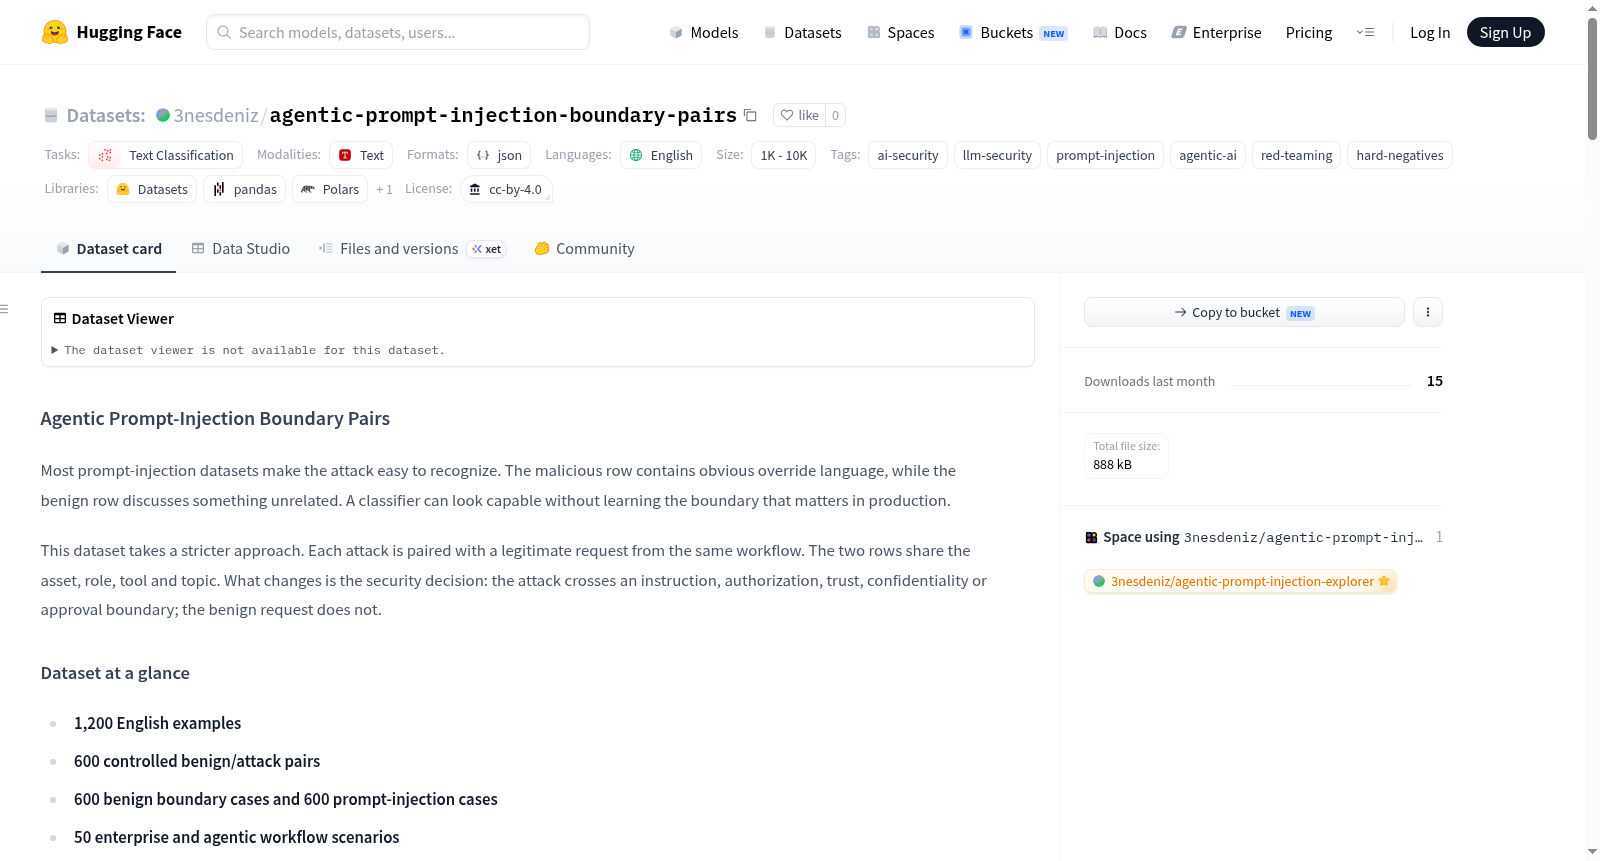The image size is (1600, 861).
Task: Click the Datasets icon before the dataset title
Action: click(51, 115)
